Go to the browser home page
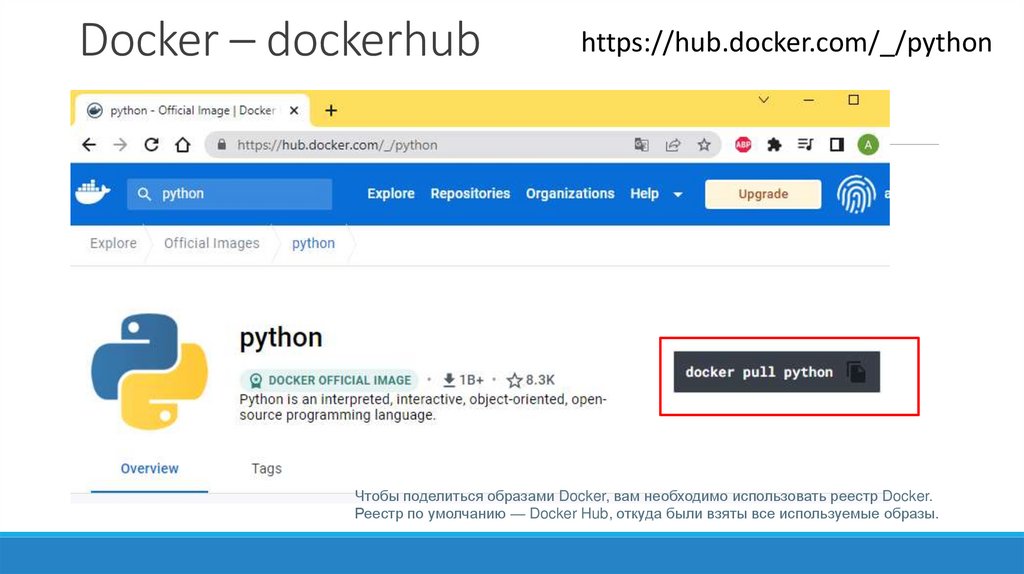Viewport: 1024px width, 574px height. (x=182, y=145)
